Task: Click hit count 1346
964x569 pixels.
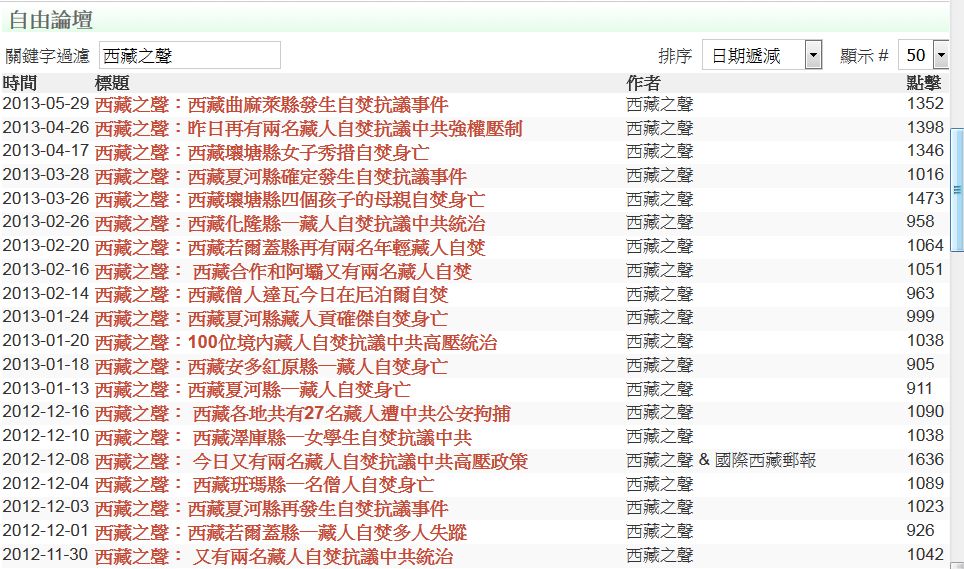Action: point(925,151)
